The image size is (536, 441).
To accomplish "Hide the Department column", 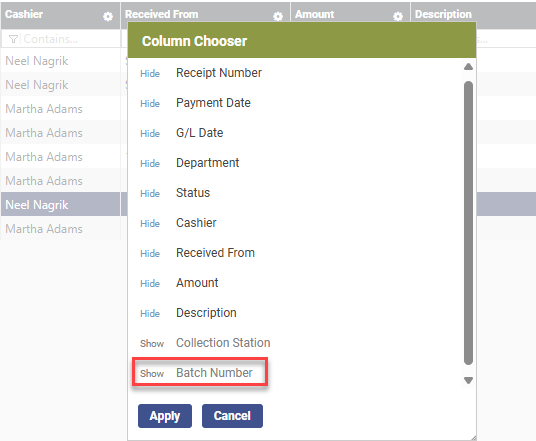I will pos(150,163).
